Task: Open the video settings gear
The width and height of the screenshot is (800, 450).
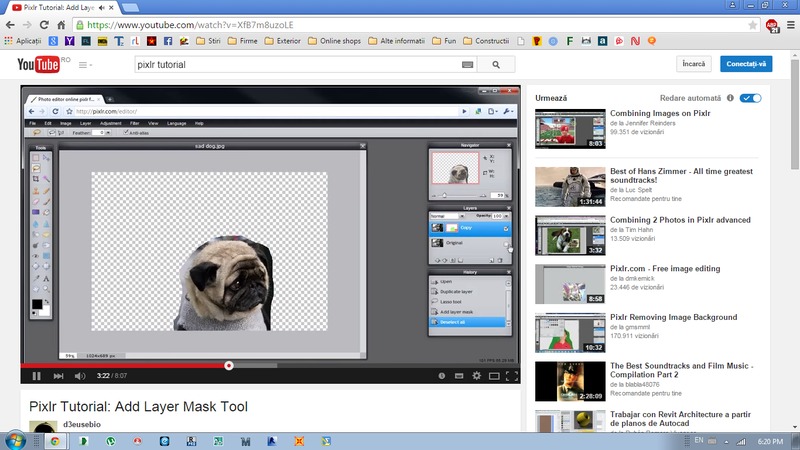Action: [477, 376]
